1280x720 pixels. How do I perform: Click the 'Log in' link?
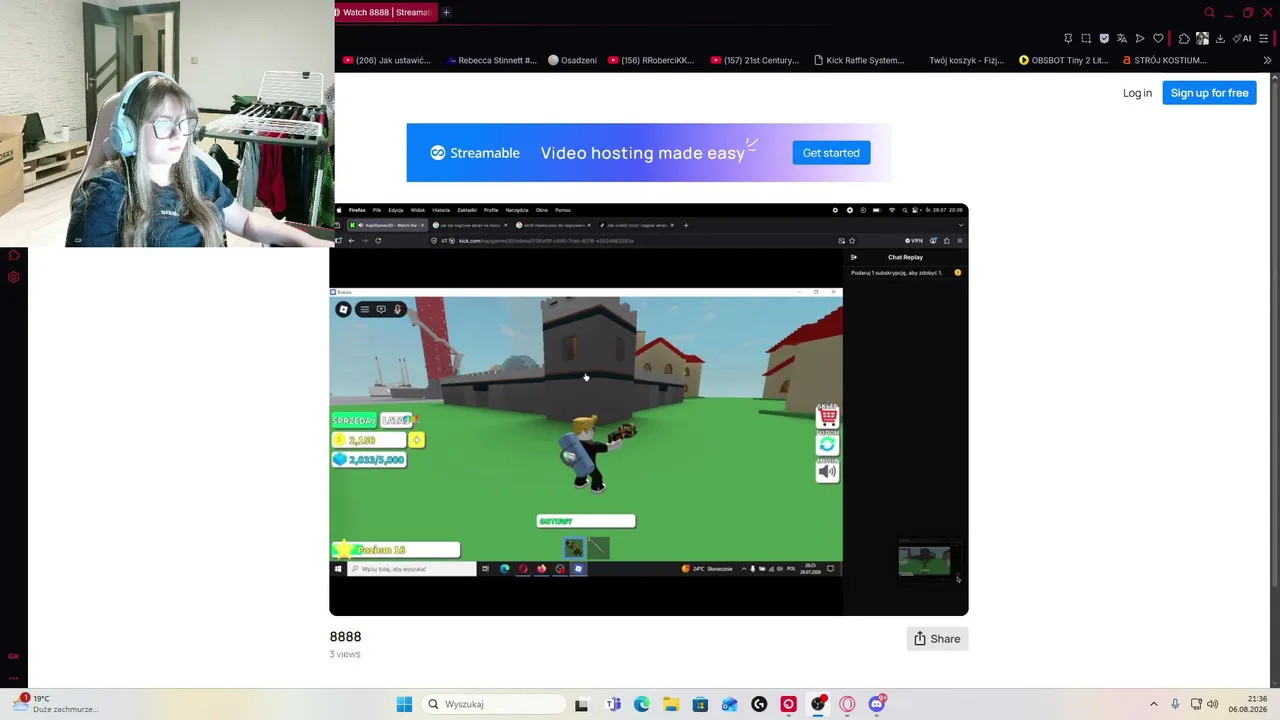(x=1137, y=93)
